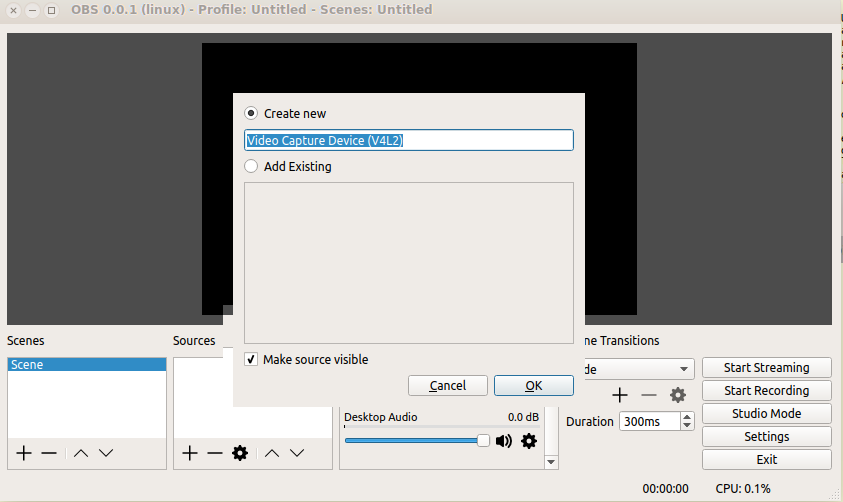Click the 00:00:00 timer in the status bar
The width and height of the screenshot is (843, 502).
pyautogui.click(x=665, y=489)
